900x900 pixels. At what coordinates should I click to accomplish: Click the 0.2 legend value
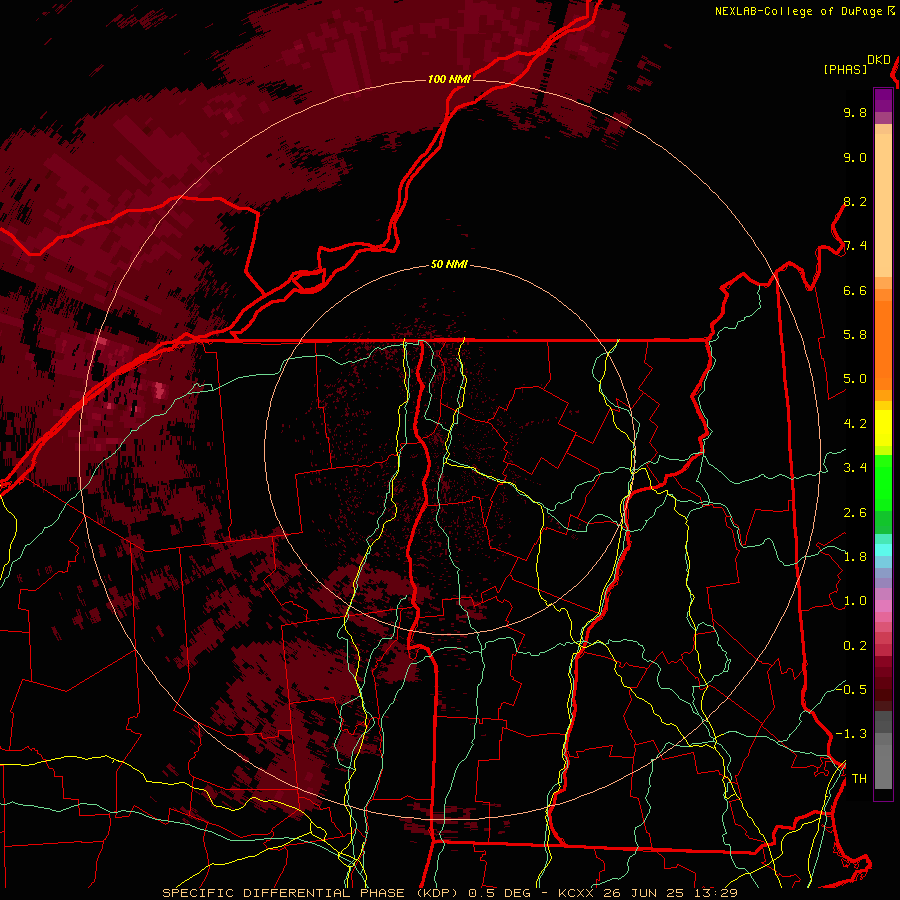pos(855,646)
